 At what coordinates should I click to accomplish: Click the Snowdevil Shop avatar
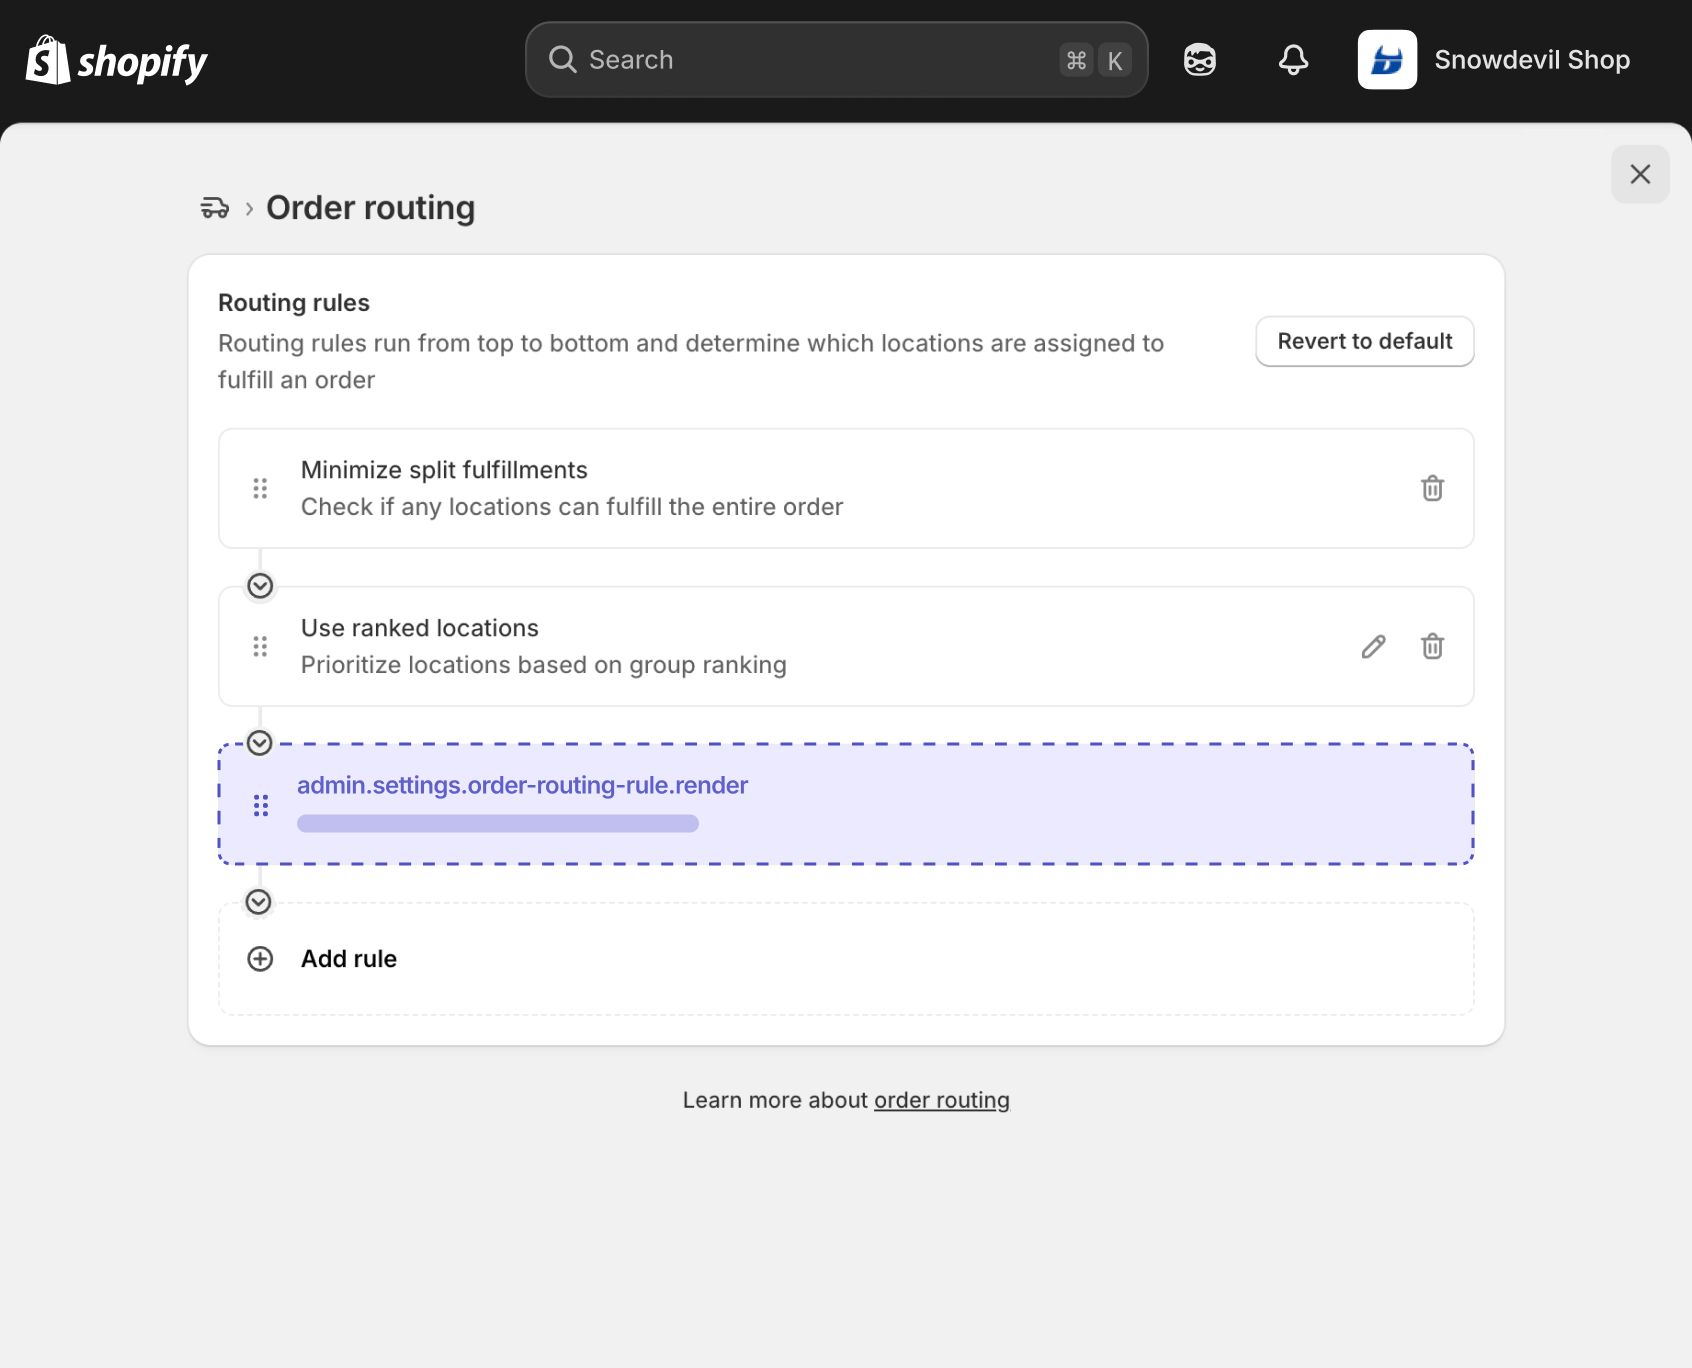point(1387,60)
